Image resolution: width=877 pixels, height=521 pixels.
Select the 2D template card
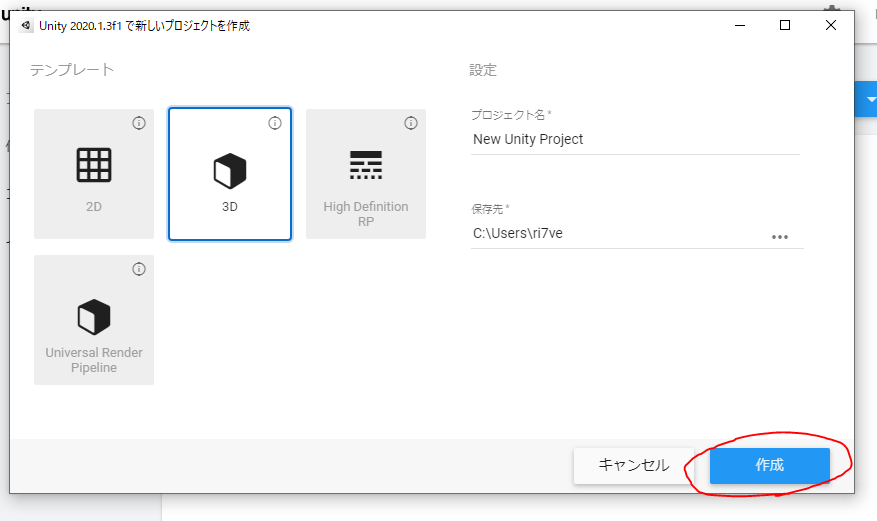[x=94, y=174]
